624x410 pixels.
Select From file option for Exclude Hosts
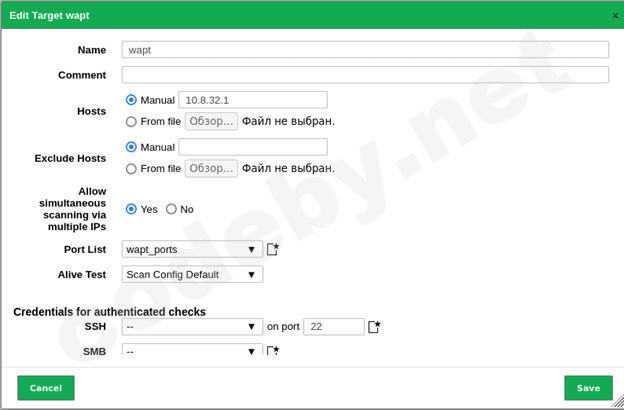131,169
